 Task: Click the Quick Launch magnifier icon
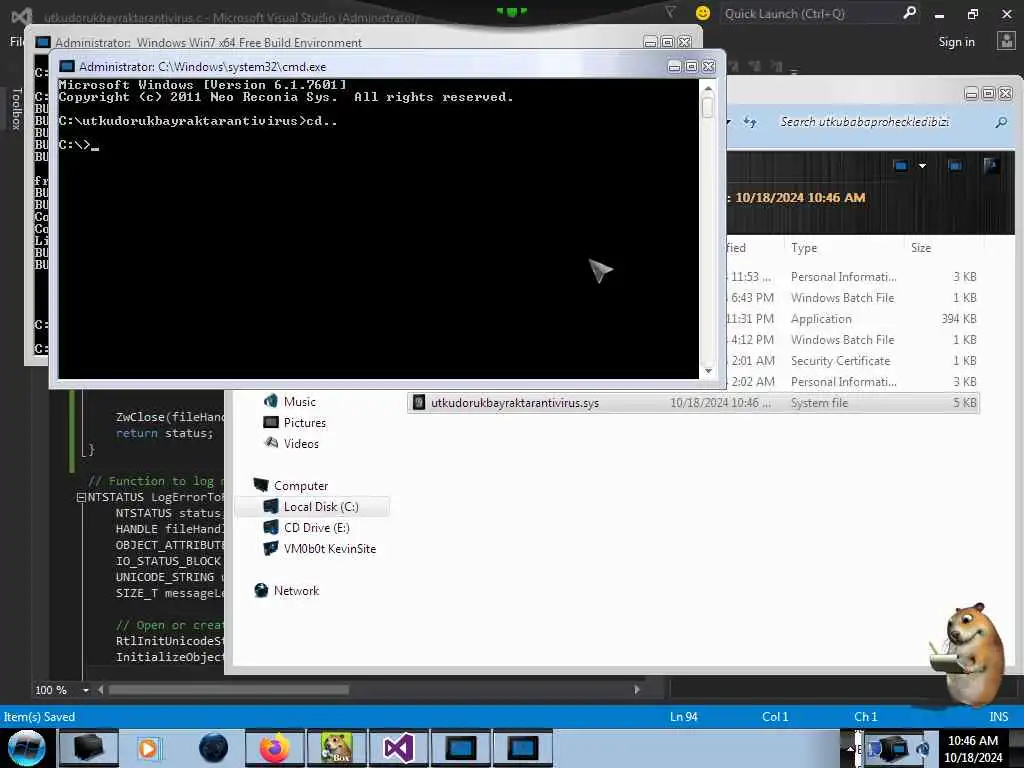pyautogui.click(x=909, y=12)
